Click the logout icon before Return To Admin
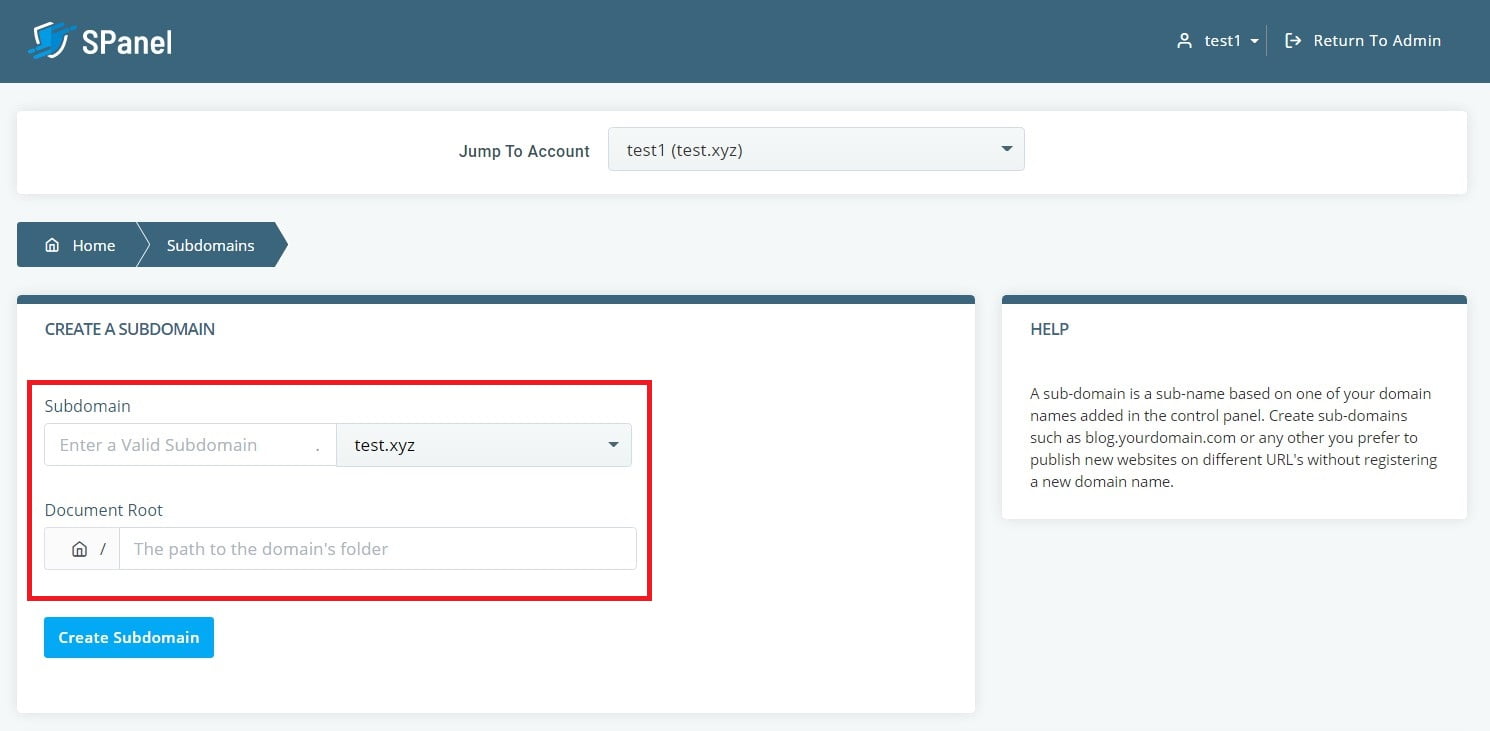This screenshot has width=1490, height=731. pyautogui.click(x=1293, y=40)
